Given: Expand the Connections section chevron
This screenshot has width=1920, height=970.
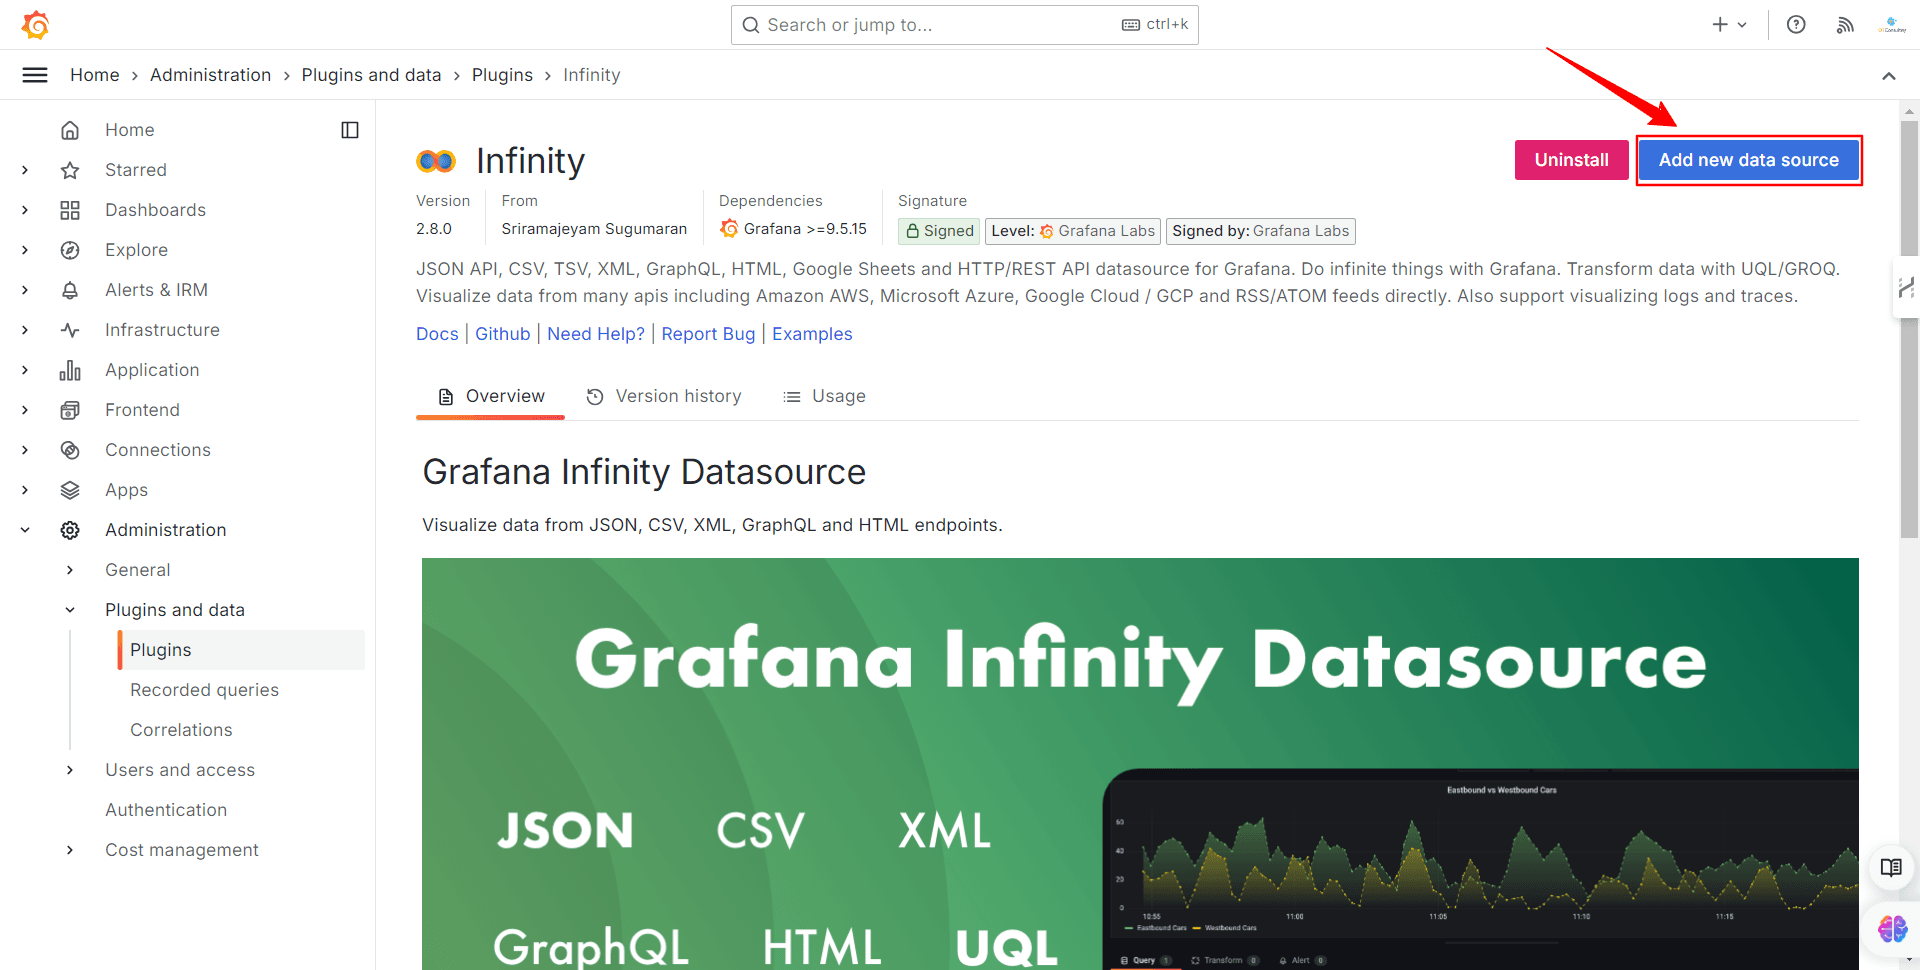Looking at the screenshot, I should pos(25,450).
